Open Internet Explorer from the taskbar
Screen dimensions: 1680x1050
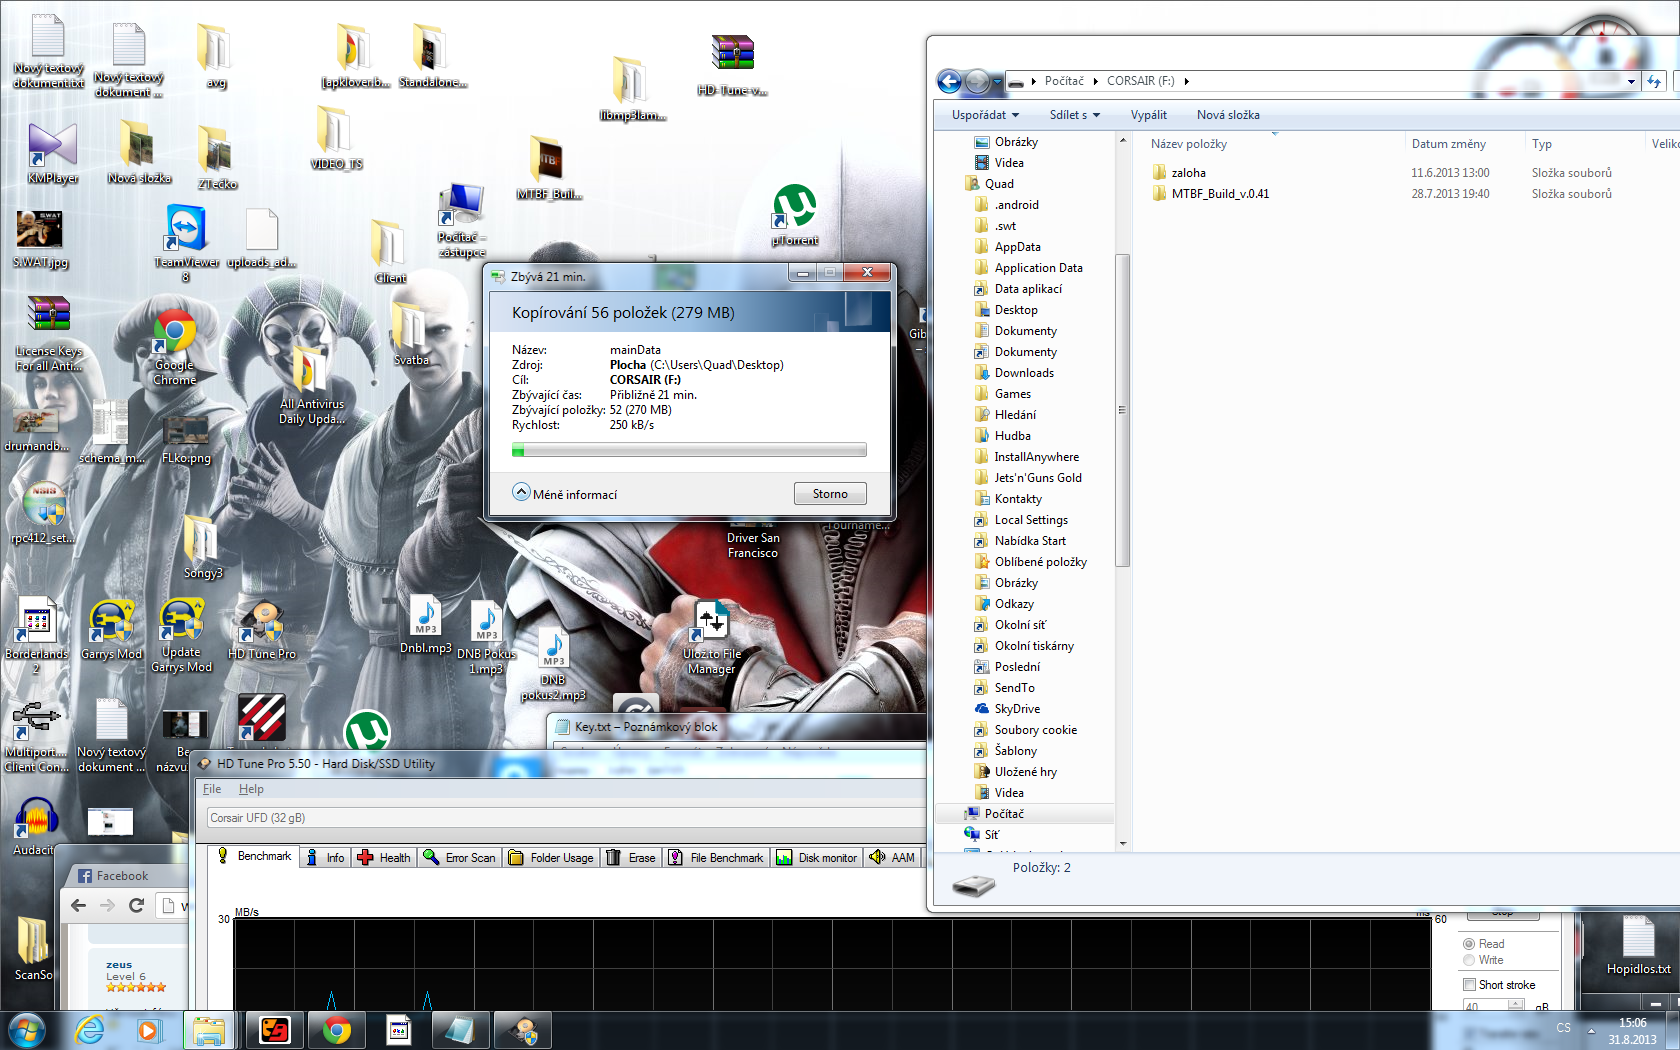[x=89, y=1030]
